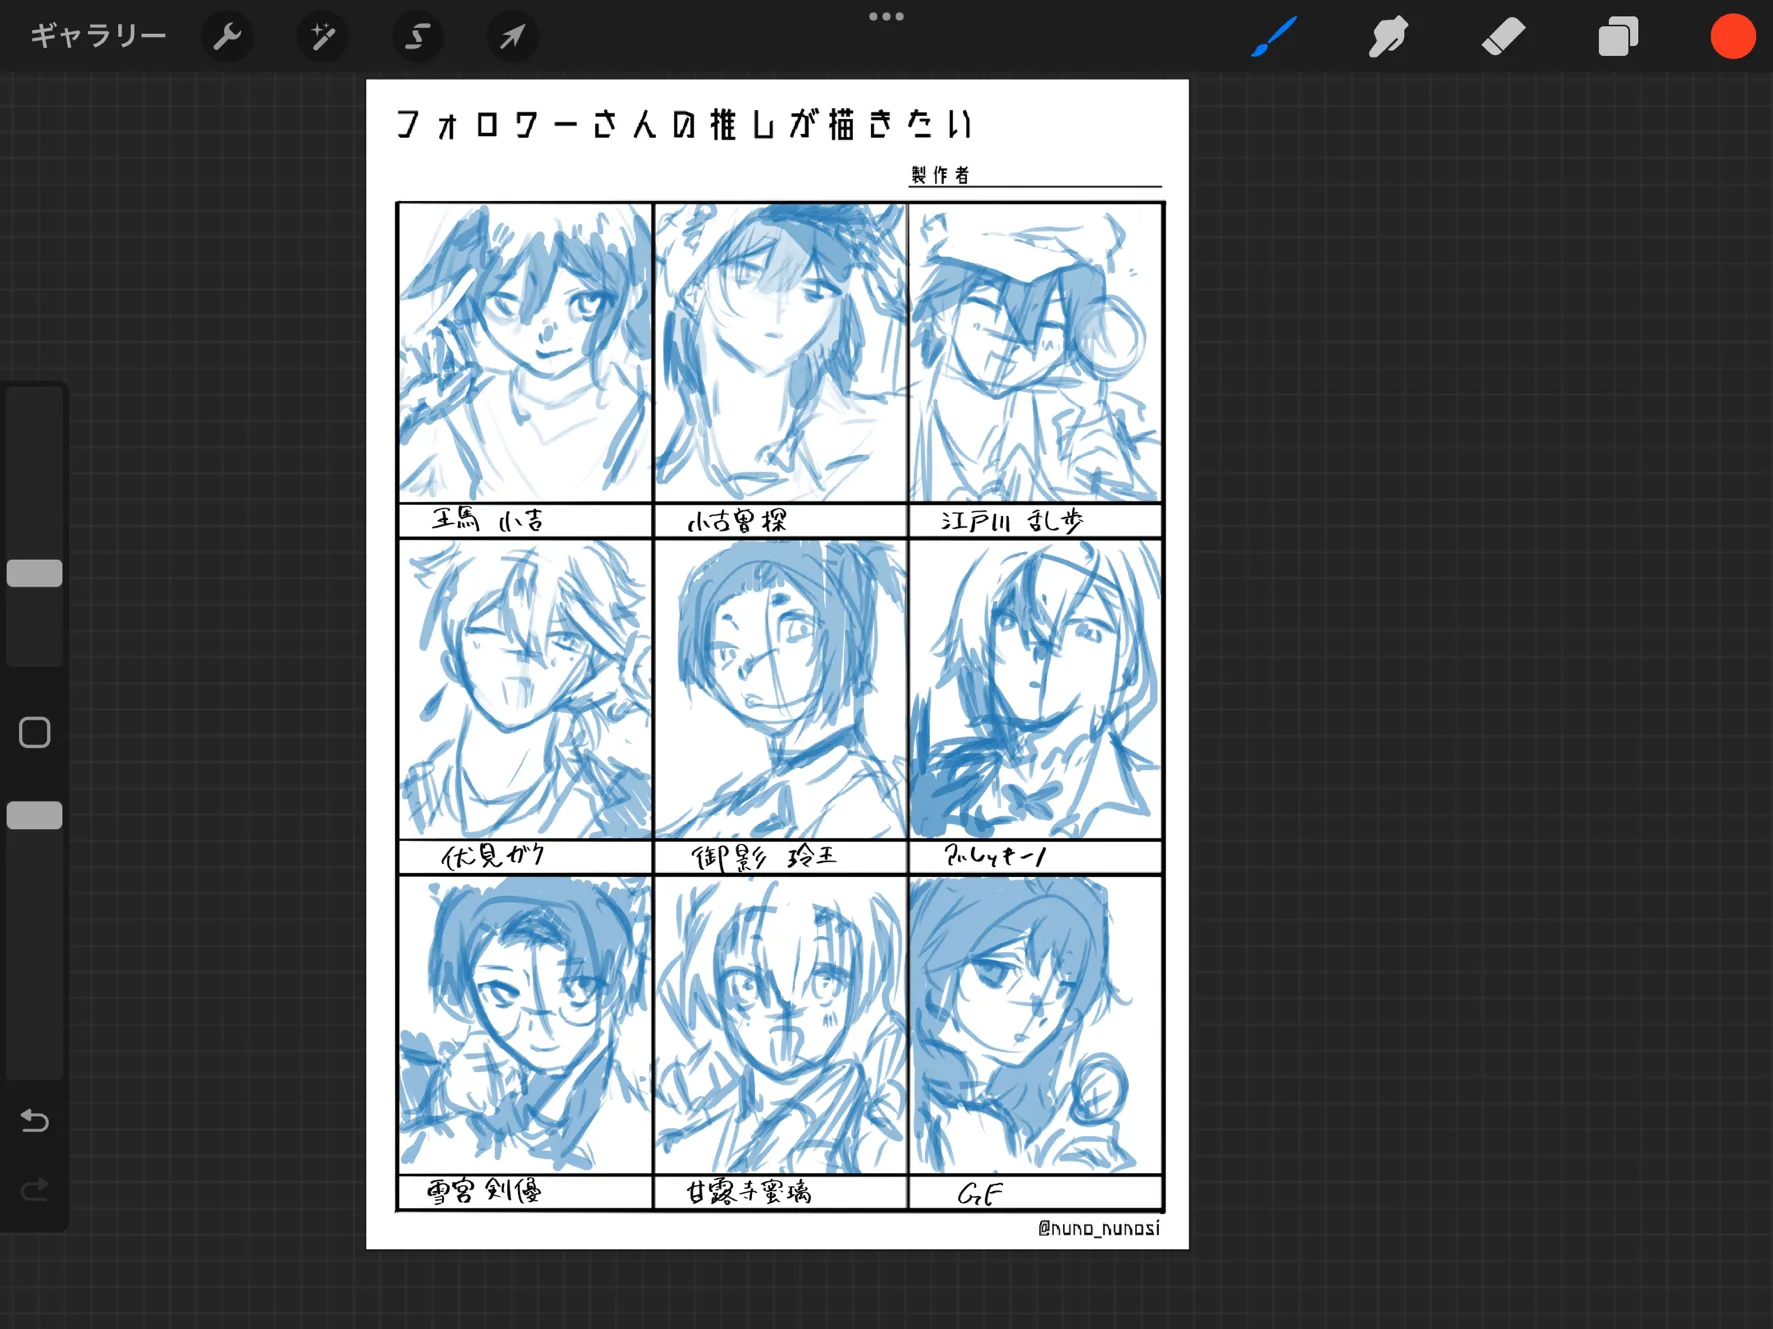The width and height of the screenshot is (1773, 1329).
Task: Tap the character sketch labeled 伏見ガク
Action: 525,689
